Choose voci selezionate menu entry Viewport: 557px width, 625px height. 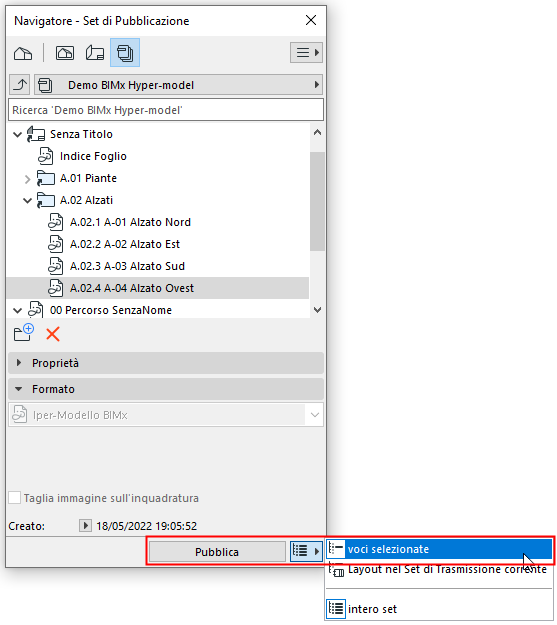[x=439, y=549]
